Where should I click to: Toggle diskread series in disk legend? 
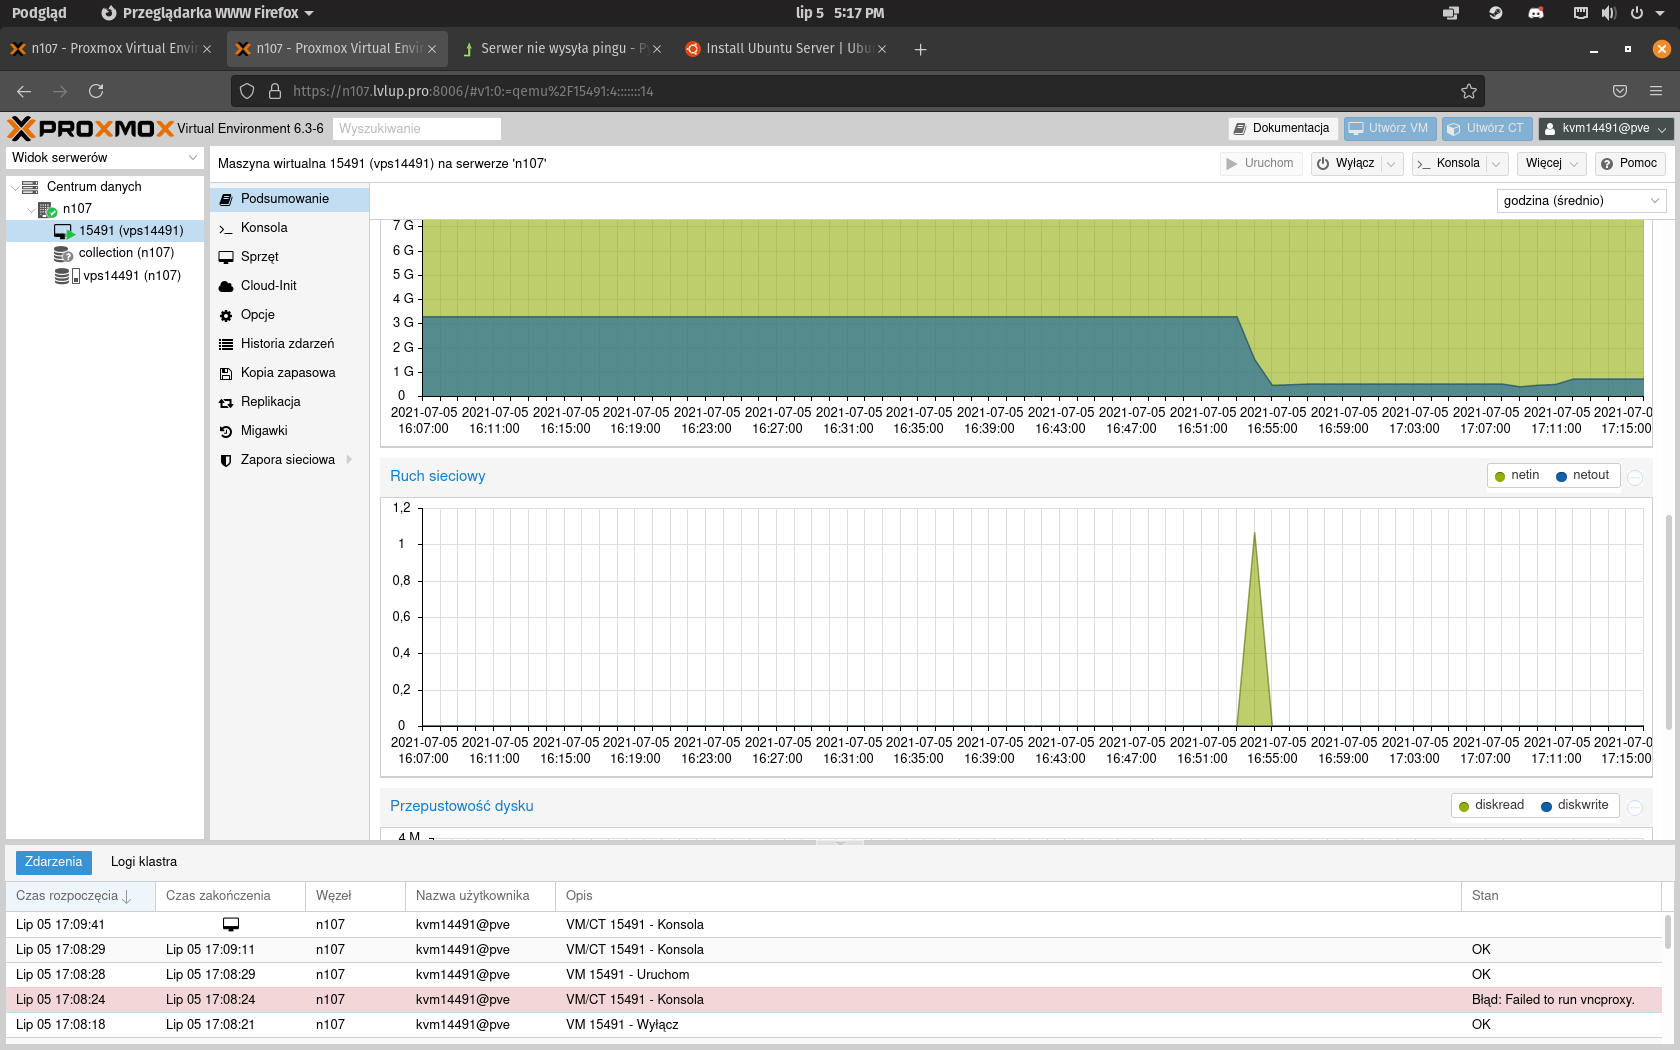(x=1491, y=806)
